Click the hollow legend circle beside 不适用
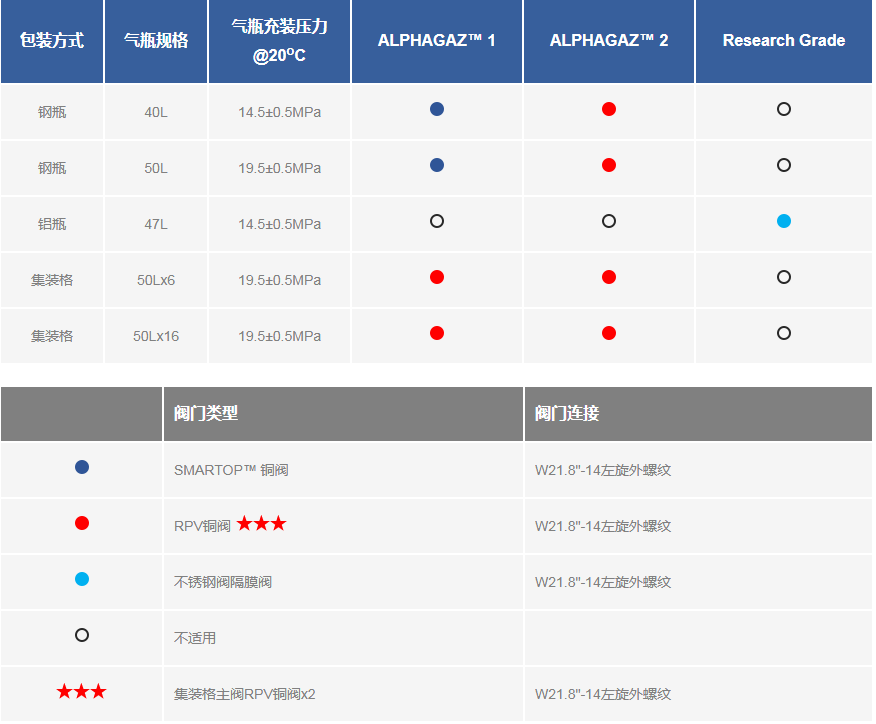 pos(82,635)
